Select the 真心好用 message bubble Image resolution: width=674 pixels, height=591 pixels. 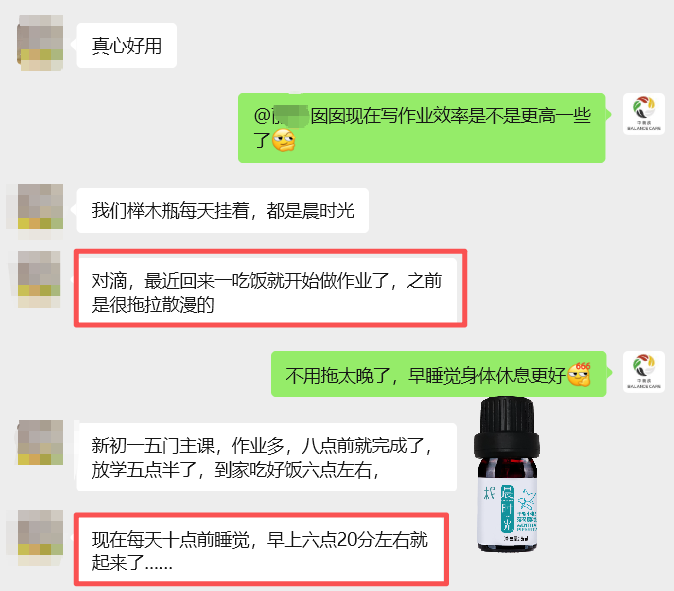pyautogui.click(x=127, y=46)
